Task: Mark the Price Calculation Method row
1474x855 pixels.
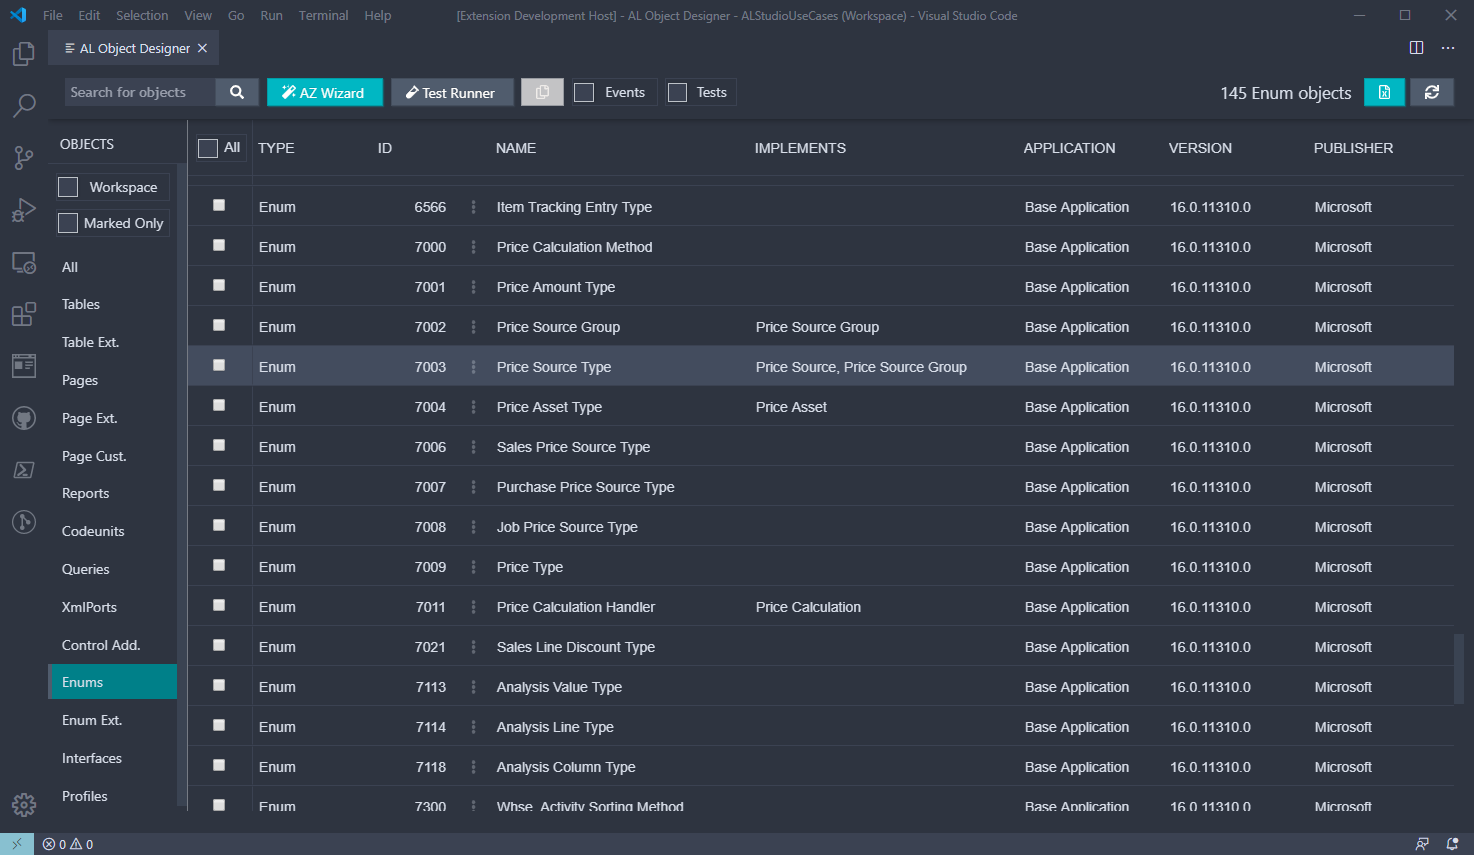Action: coord(219,245)
